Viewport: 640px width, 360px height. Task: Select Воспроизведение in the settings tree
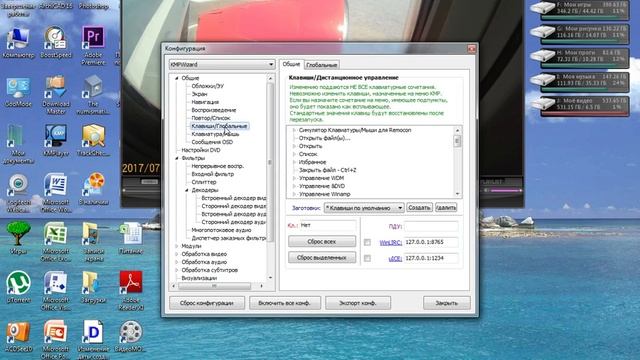click(x=214, y=110)
